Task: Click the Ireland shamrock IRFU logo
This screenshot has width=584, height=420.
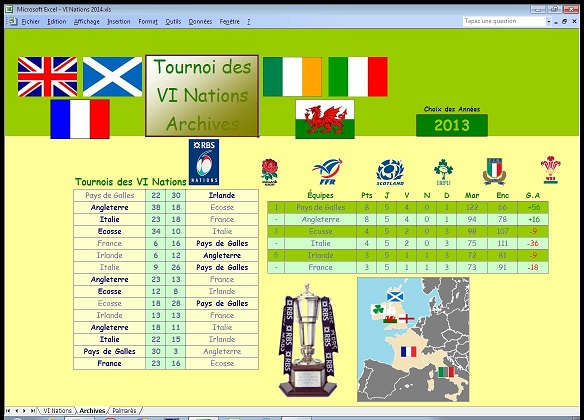Action: 443,172
